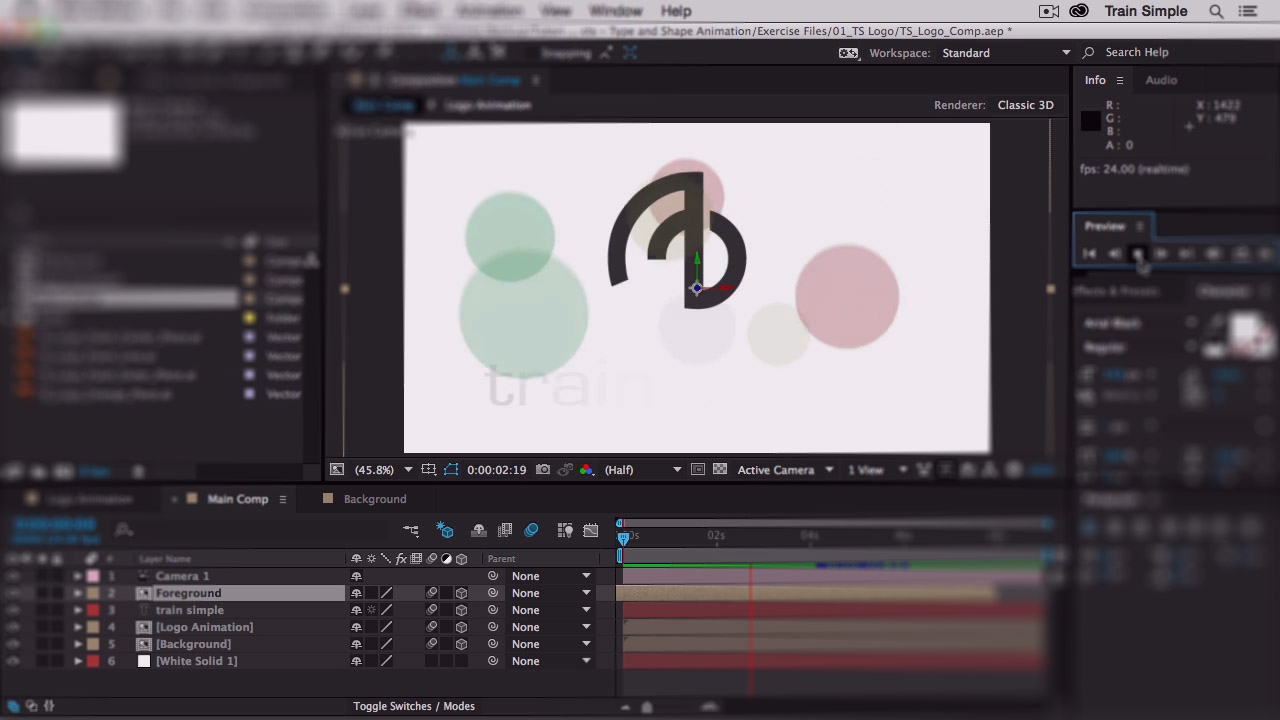This screenshot has height=720, width=1280.
Task: Open the Window menu
Action: tap(616, 11)
